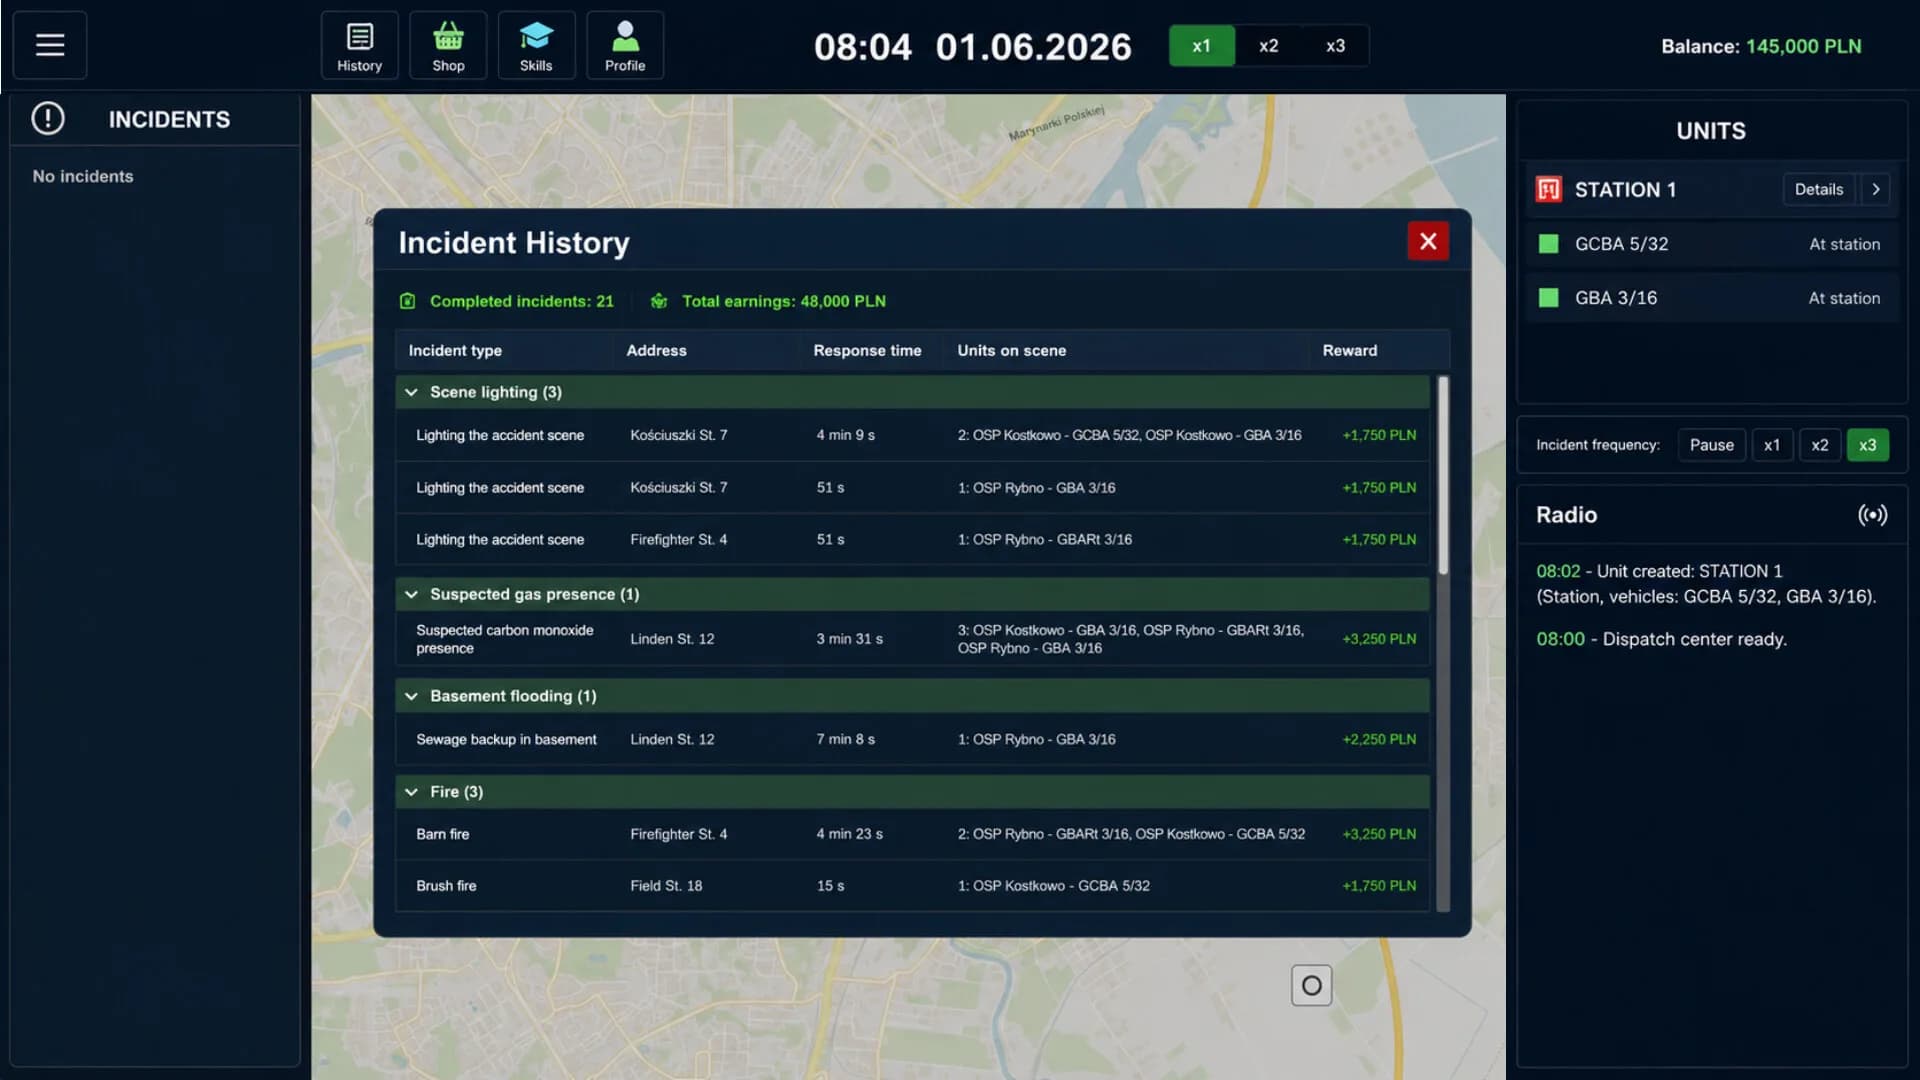
Task: Set game speed to x3
Action: click(1335, 46)
